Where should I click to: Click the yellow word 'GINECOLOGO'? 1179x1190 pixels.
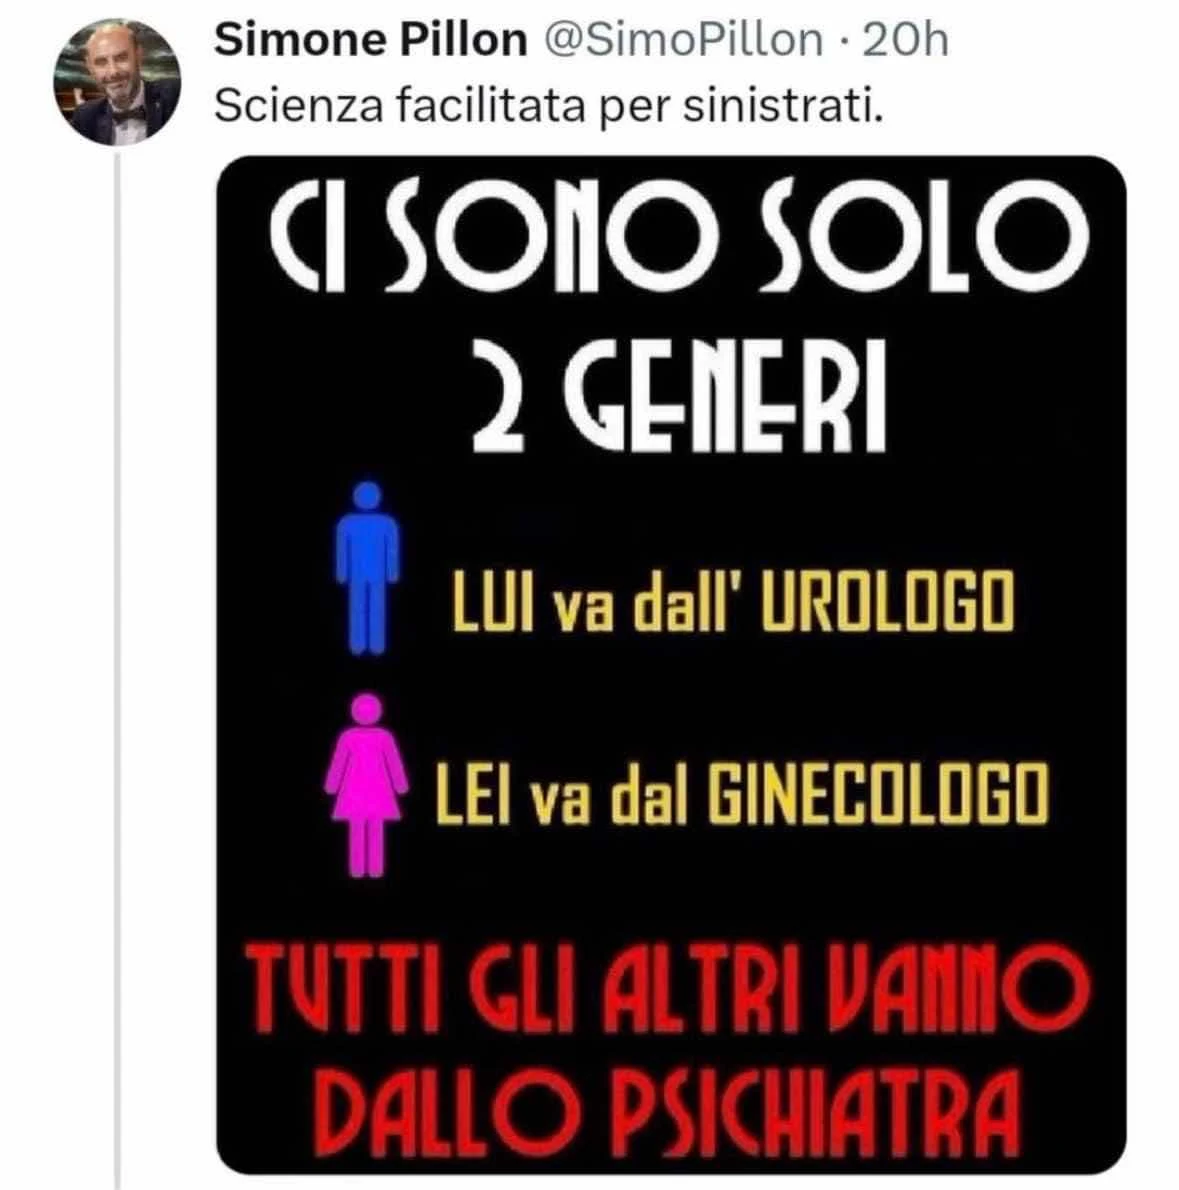tap(879, 794)
